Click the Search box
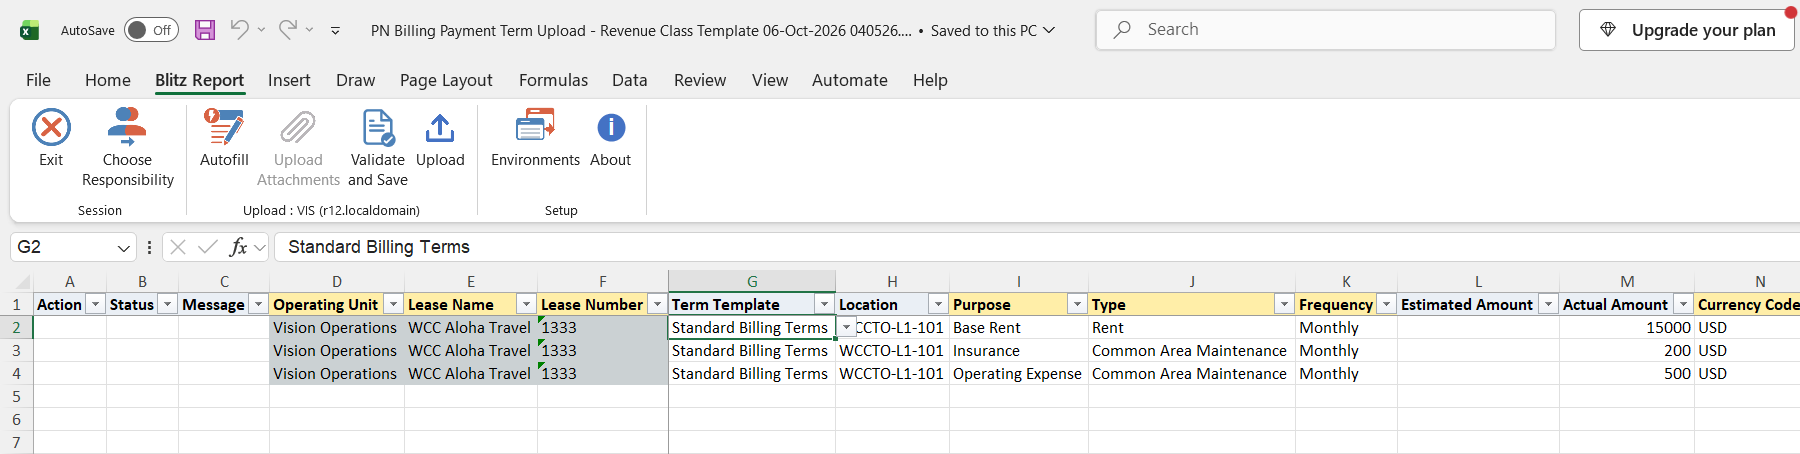This screenshot has height=454, width=1800. [1326, 30]
